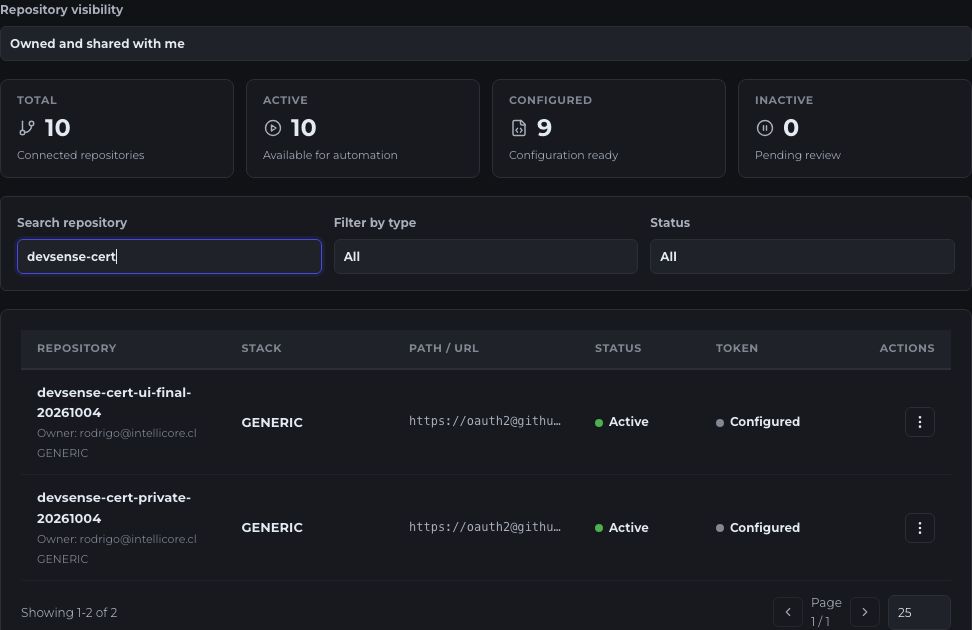Go to the next page of results
This screenshot has width=972, height=630.
[865, 612]
